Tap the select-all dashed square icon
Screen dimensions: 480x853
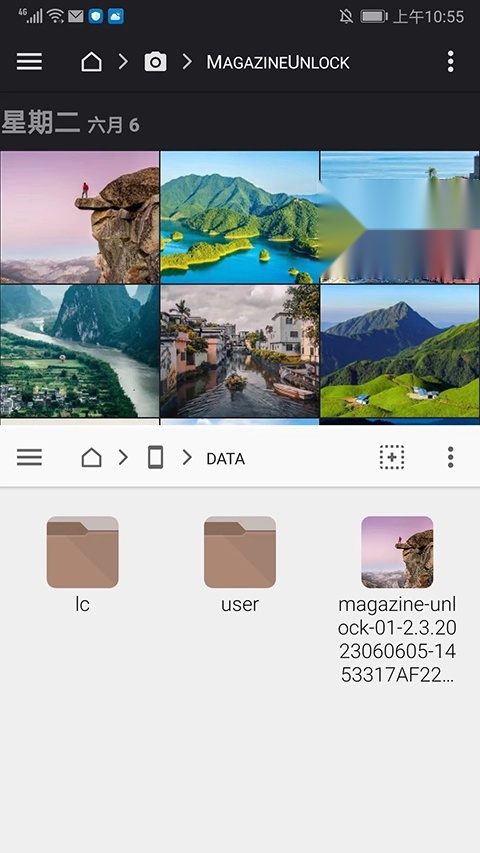pyautogui.click(x=392, y=458)
